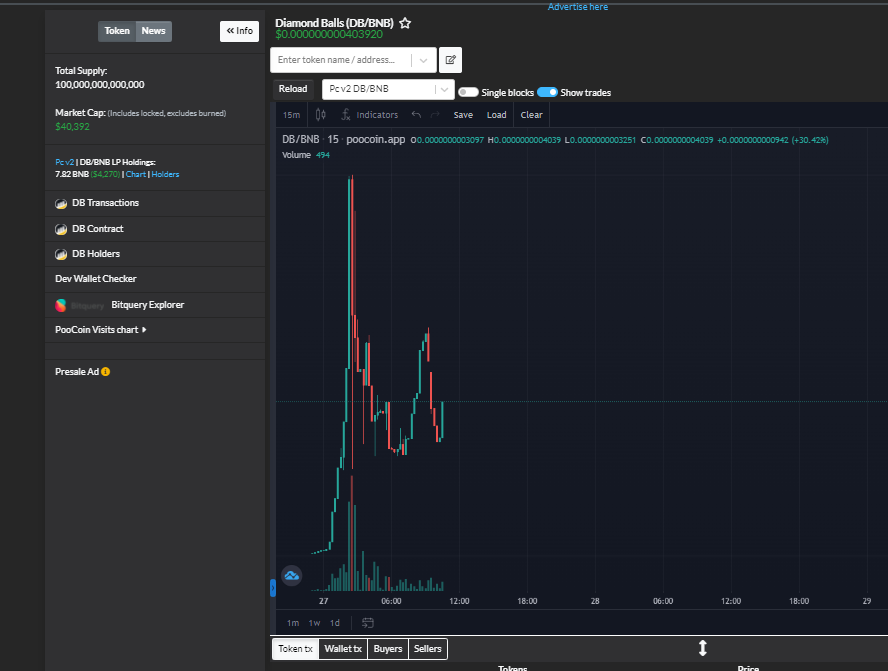Switch to the Token tab

click(117, 31)
